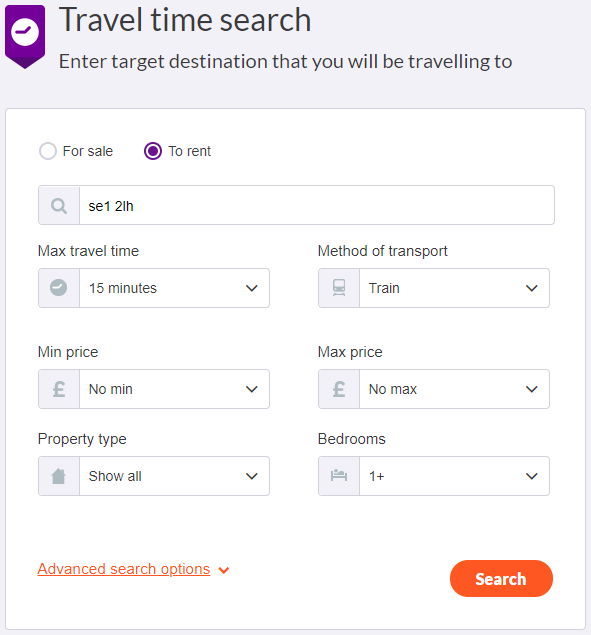
Task: Click the purple travel time clock badge
Action: (25, 37)
